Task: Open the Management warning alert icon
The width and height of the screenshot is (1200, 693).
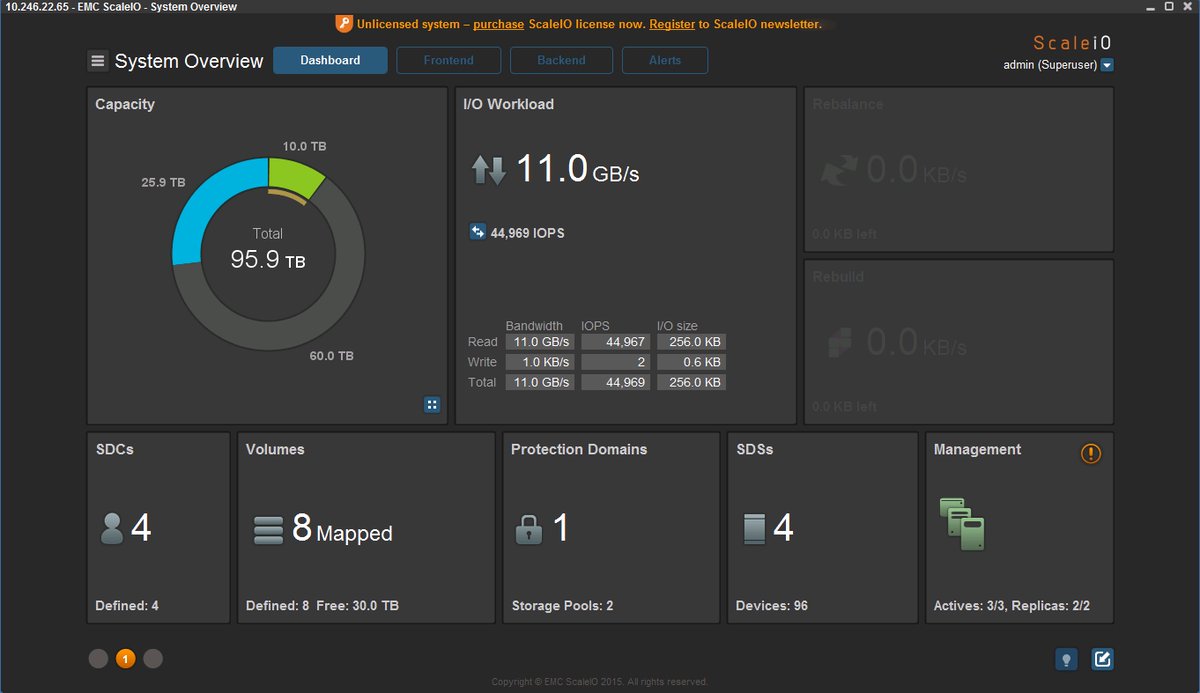Action: coord(1091,454)
